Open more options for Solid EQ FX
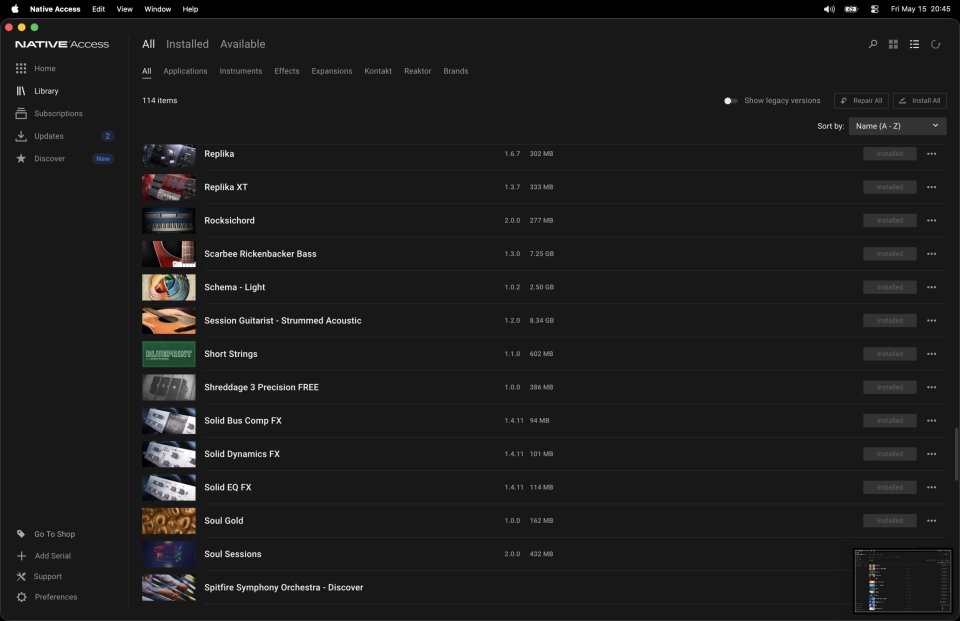 coord(931,487)
